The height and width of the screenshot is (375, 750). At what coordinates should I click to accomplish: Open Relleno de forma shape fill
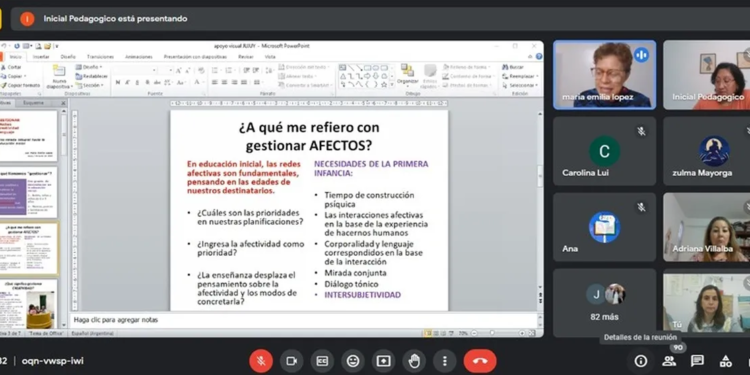point(467,67)
